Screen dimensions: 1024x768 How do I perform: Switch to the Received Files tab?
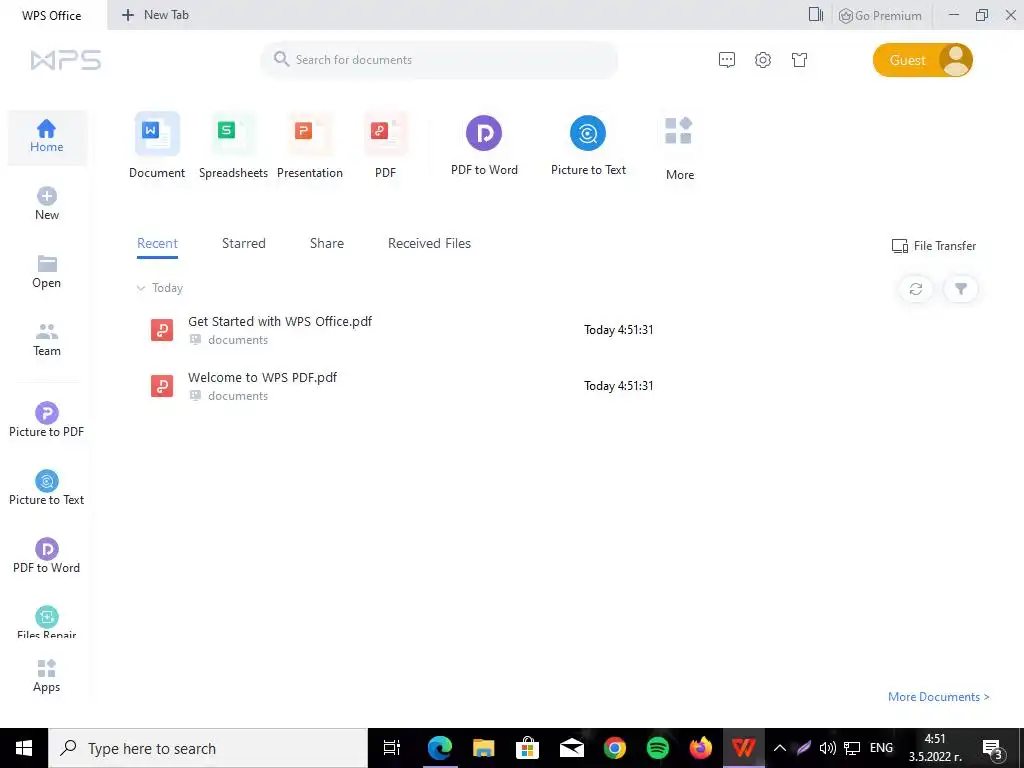[429, 243]
